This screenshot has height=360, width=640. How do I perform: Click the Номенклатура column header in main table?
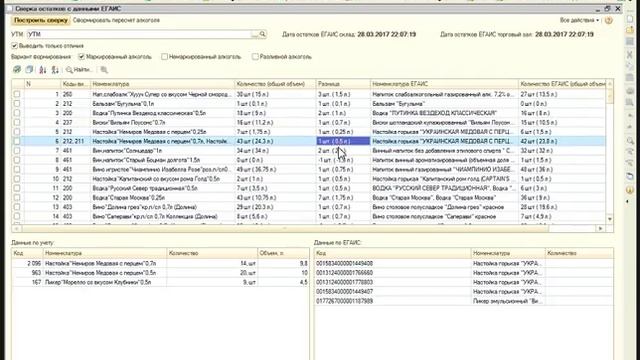pos(162,84)
